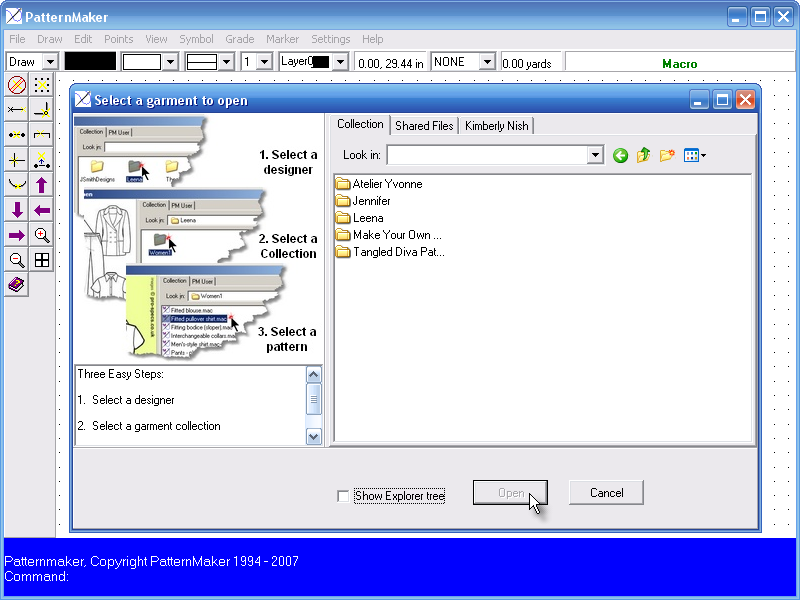Screen dimensions: 800x600
Task: Open the Symbol menu
Action: pyautogui.click(x=196, y=39)
